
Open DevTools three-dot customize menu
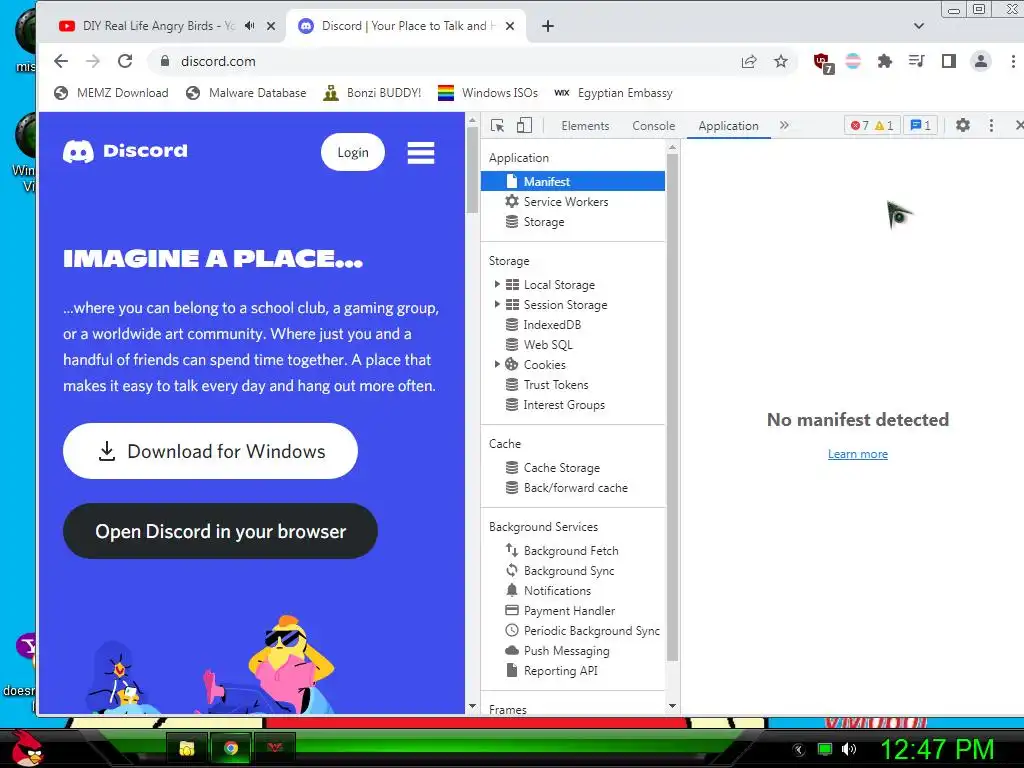click(x=991, y=125)
